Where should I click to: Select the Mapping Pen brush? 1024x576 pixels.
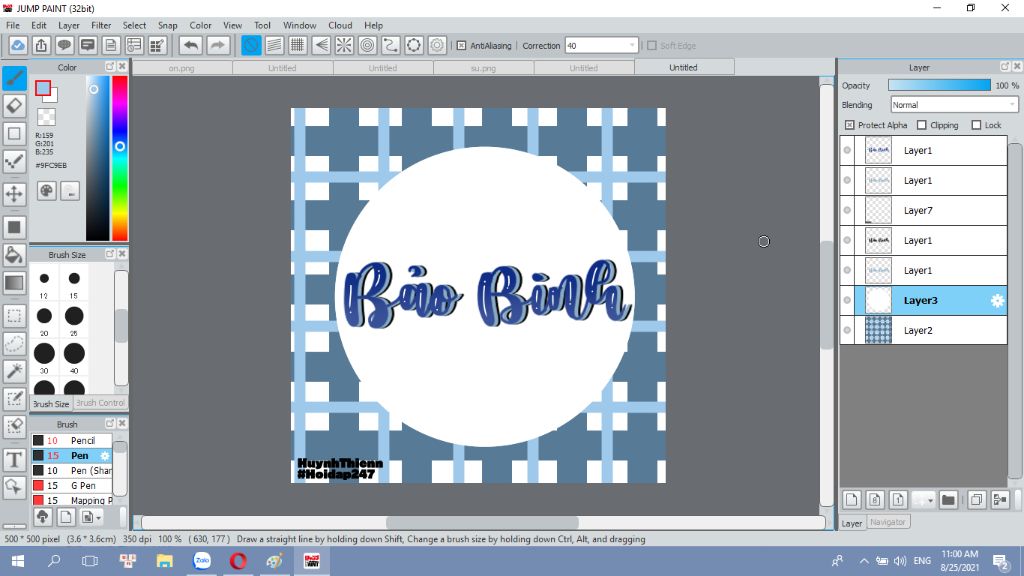coord(72,500)
